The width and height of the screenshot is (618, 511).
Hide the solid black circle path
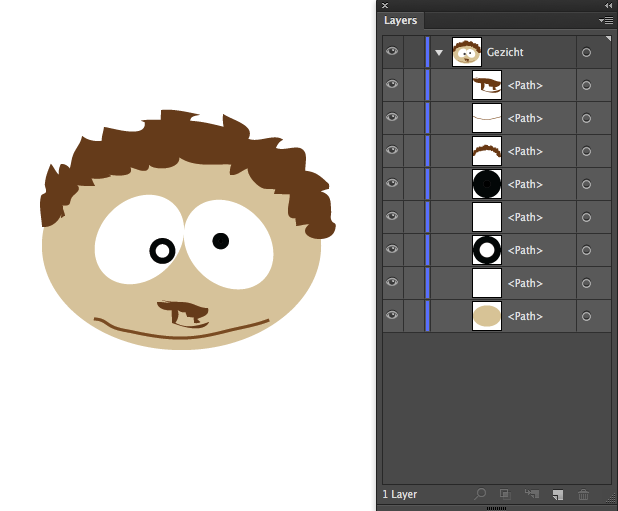click(392, 184)
